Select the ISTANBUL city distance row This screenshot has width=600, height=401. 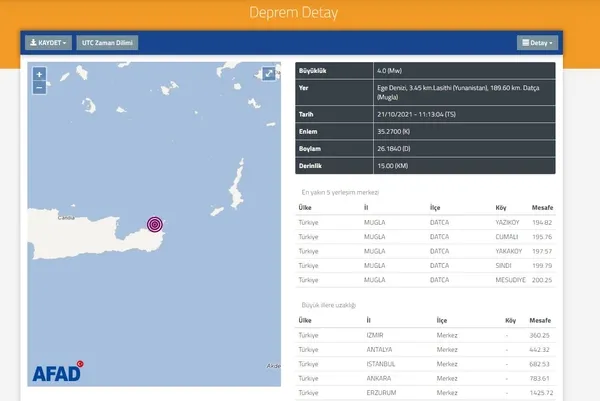click(424, 363)
